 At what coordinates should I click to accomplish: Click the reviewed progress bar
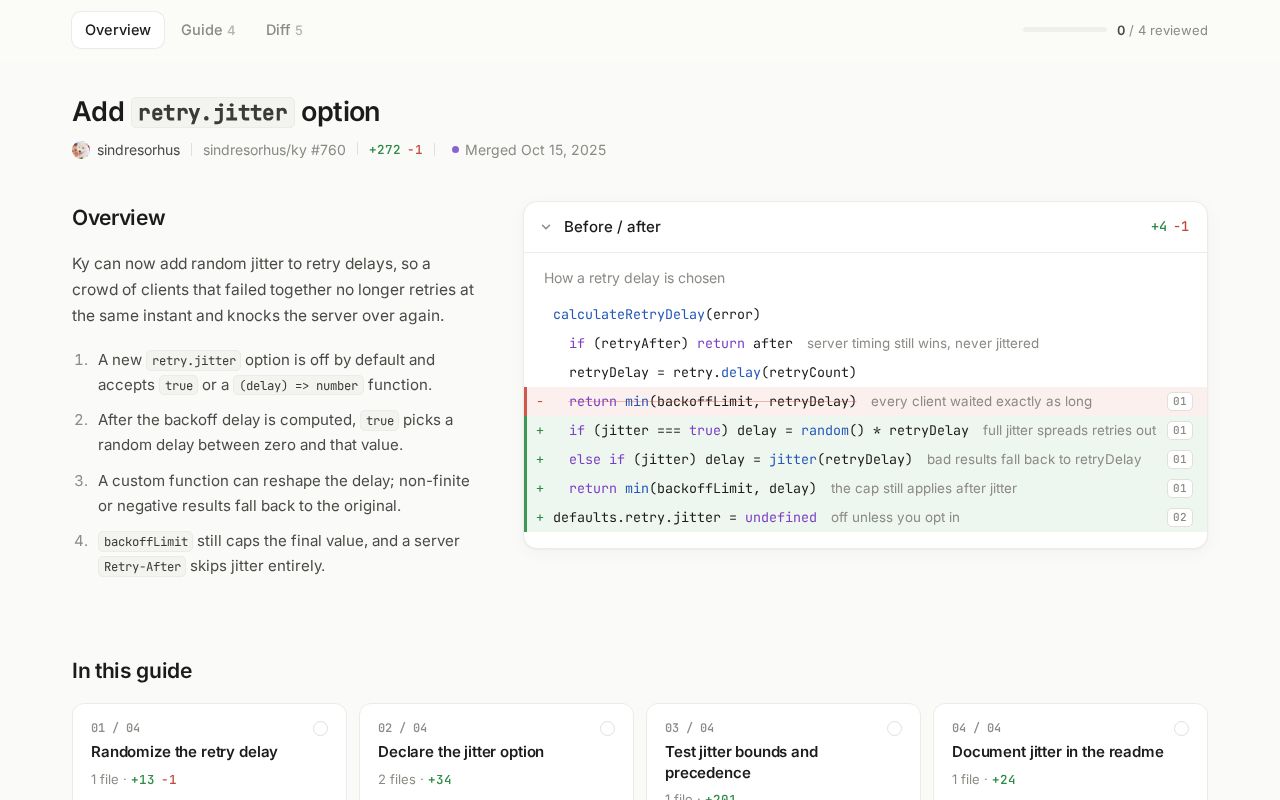(1064, 30)
